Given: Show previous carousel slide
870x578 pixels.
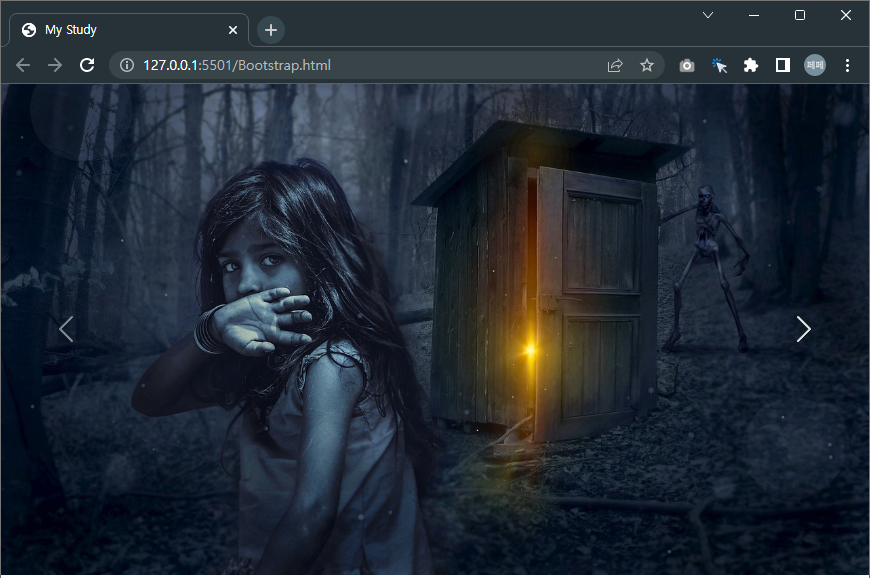Looking at the screenshot, I should (66, 329).
